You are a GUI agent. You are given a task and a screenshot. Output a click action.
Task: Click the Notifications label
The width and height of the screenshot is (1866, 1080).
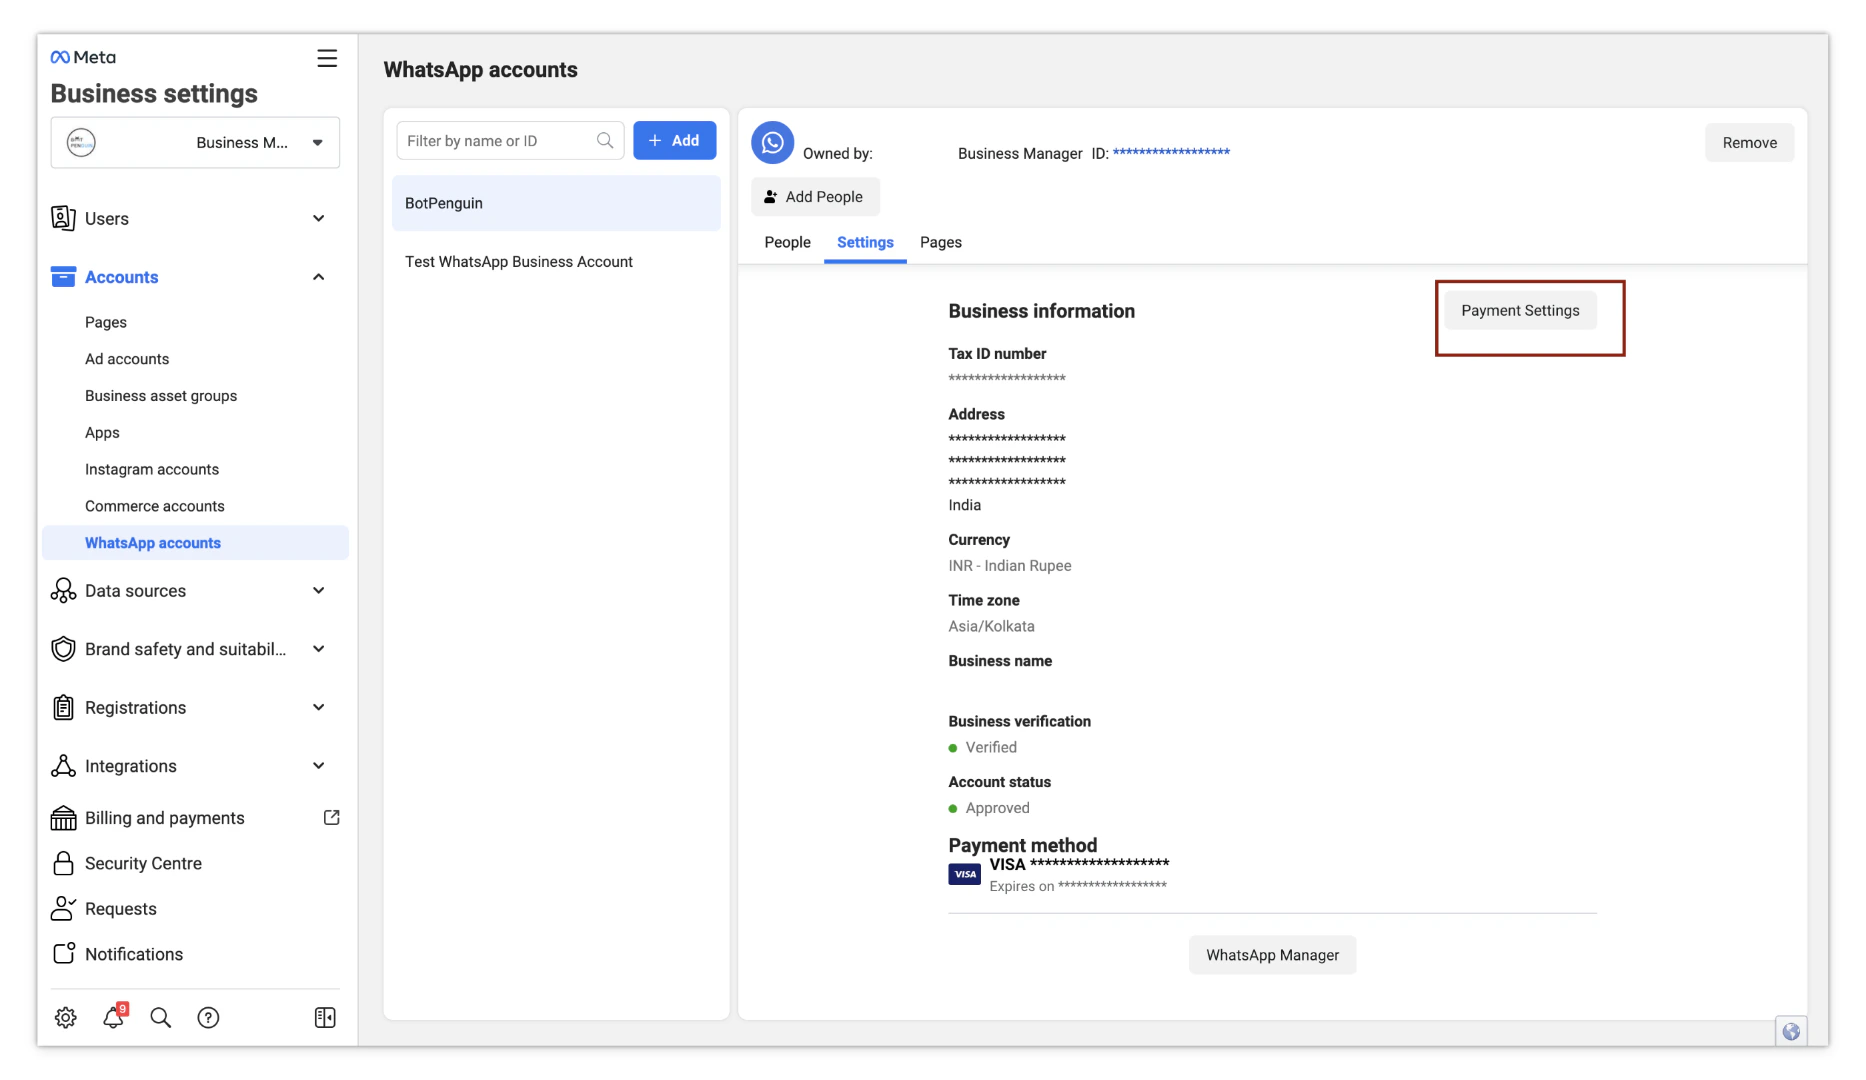(134, 954)
